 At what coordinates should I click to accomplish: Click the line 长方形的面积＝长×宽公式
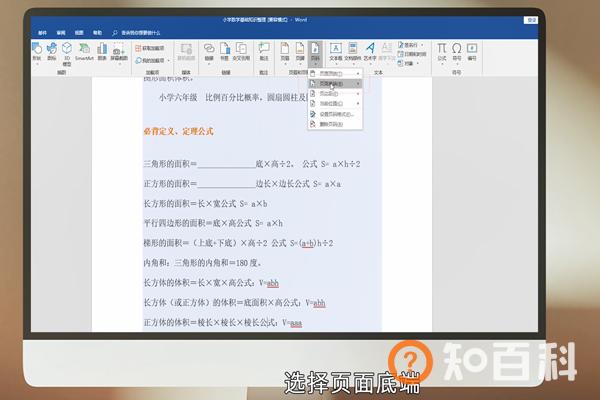click(x=205, y=204)
